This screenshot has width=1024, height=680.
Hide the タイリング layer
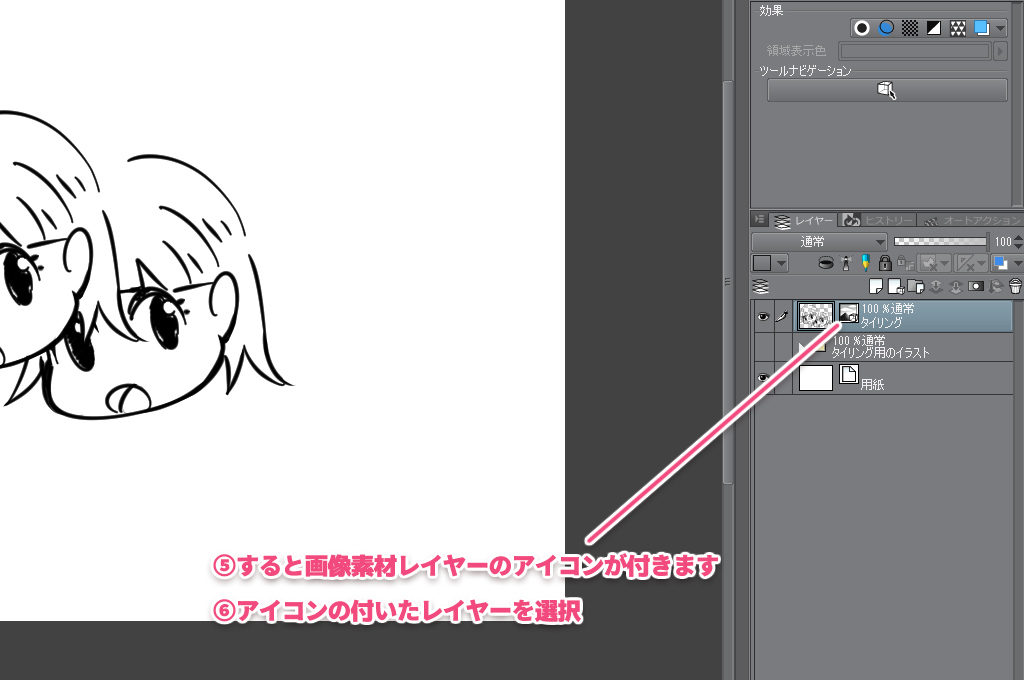click(x=763, y=317)
